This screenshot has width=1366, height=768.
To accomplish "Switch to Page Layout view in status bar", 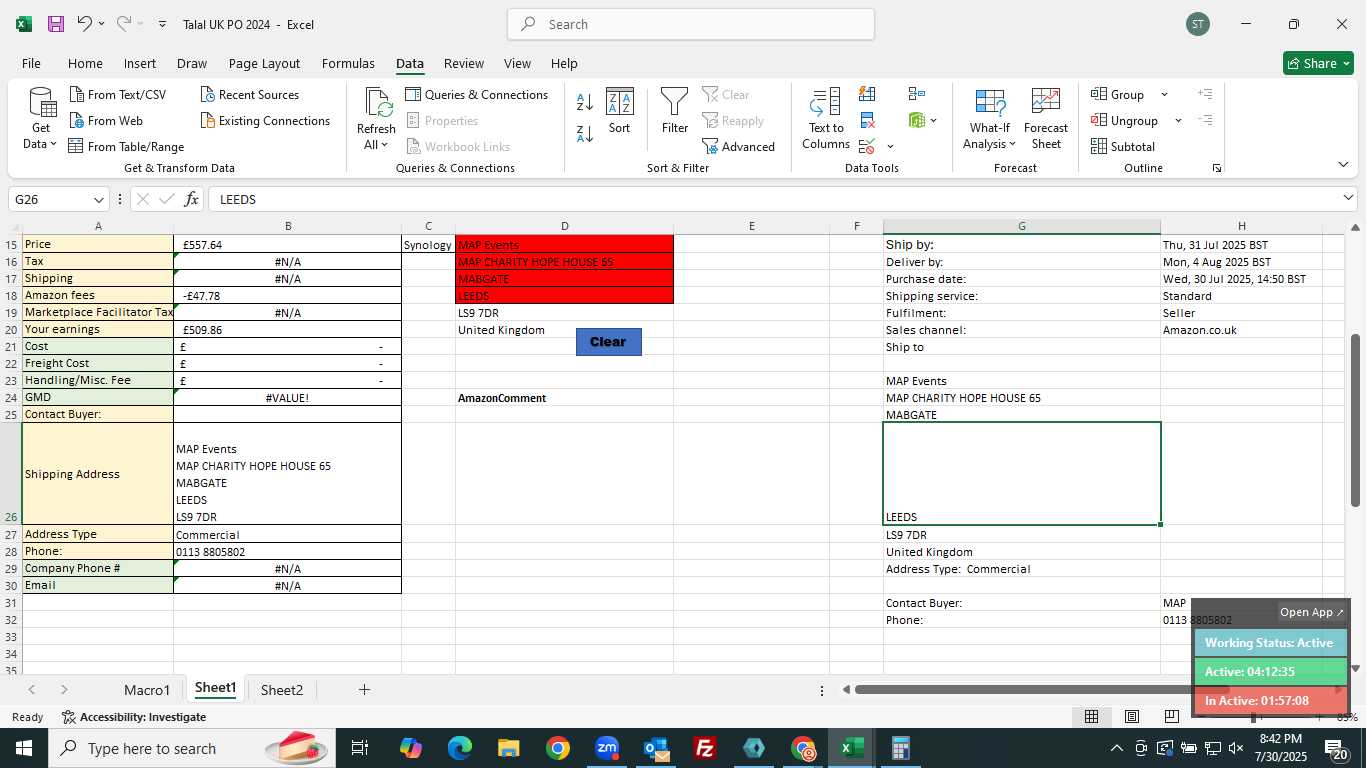I will click(1131, 716).
